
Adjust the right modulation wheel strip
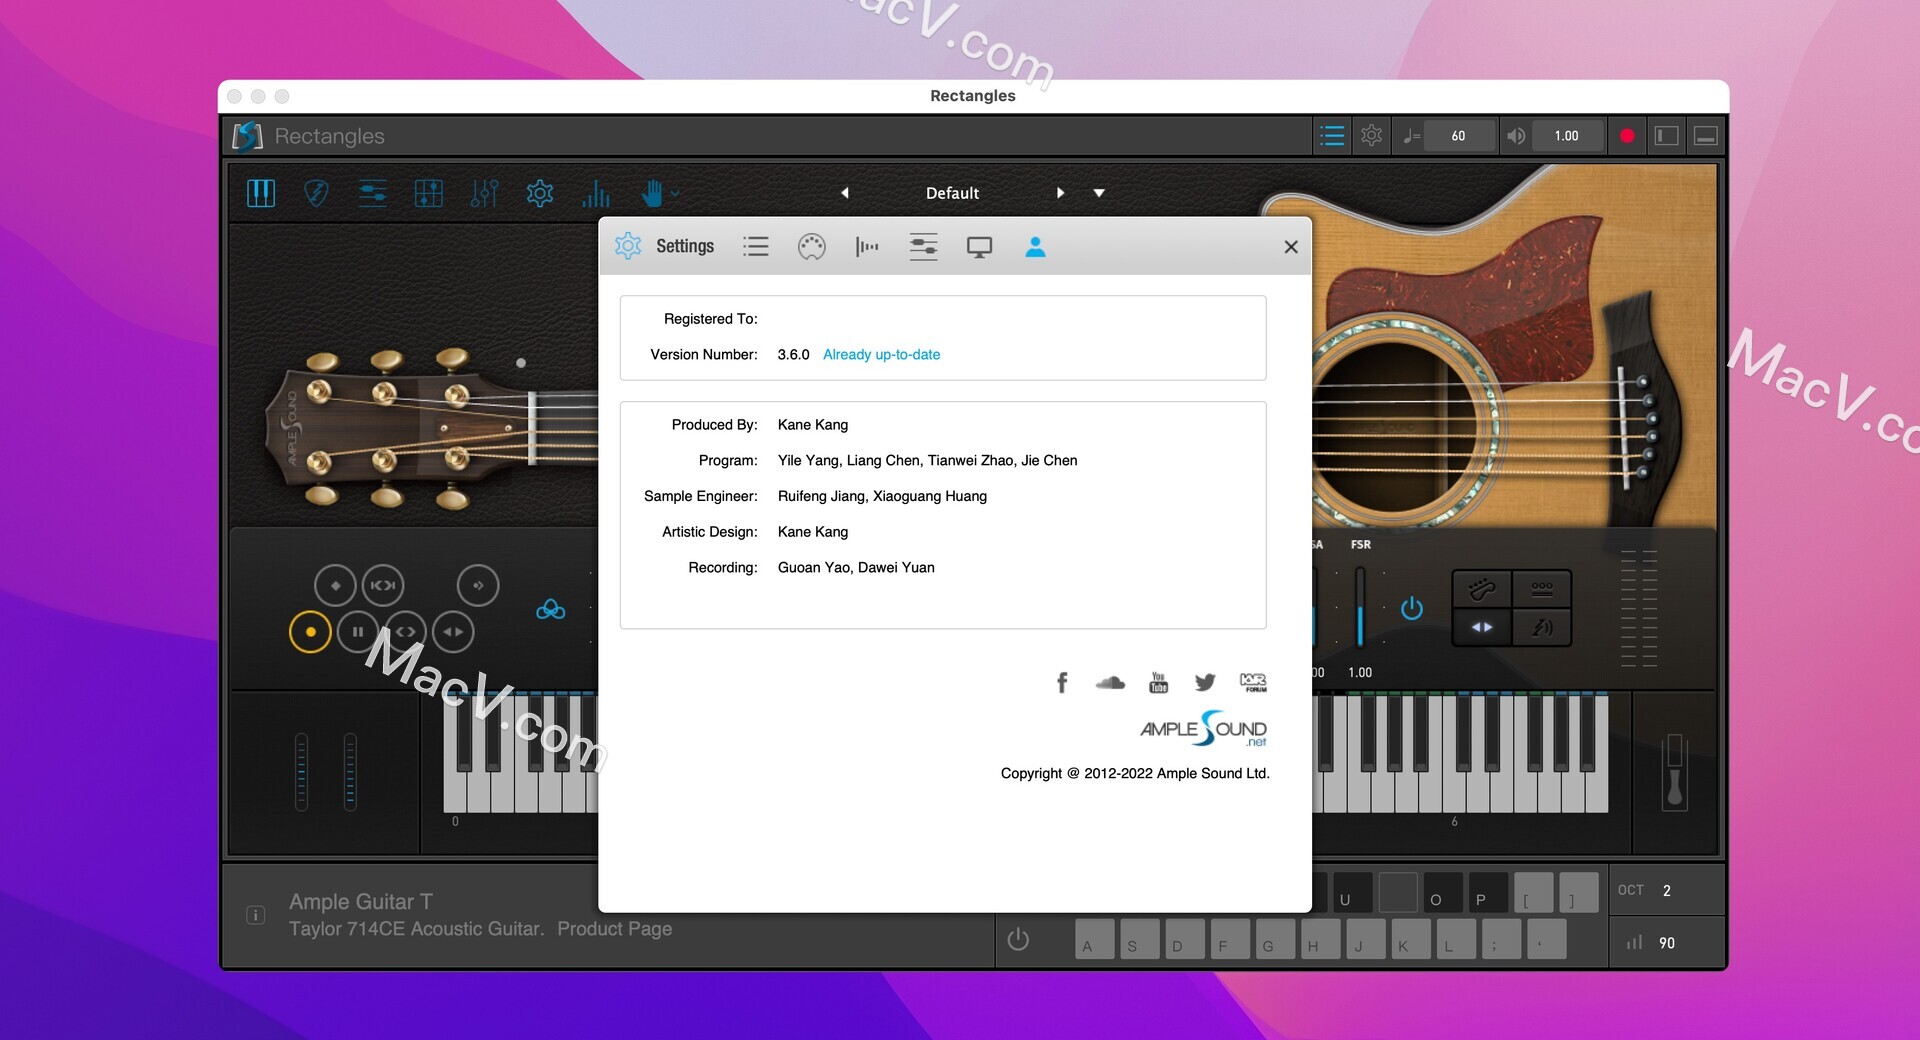(350, 772)
